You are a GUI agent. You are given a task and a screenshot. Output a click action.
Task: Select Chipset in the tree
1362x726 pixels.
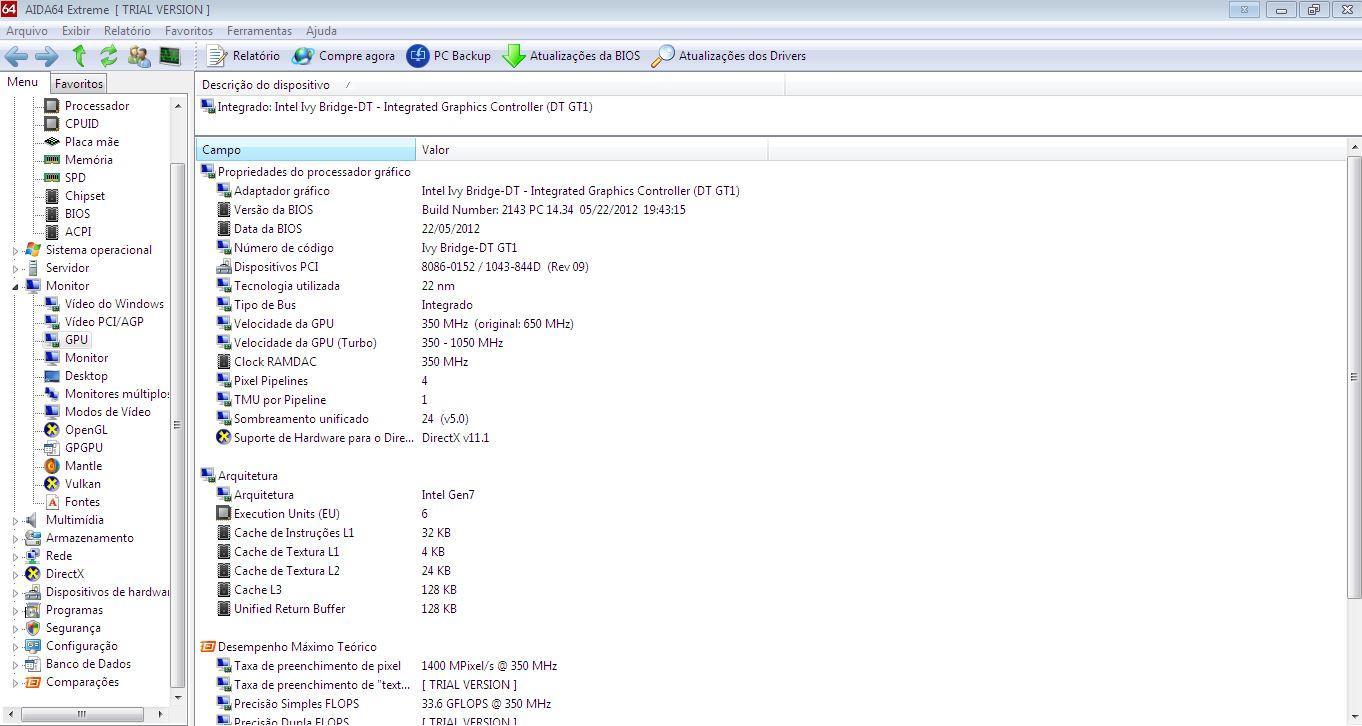coord(85,196)
